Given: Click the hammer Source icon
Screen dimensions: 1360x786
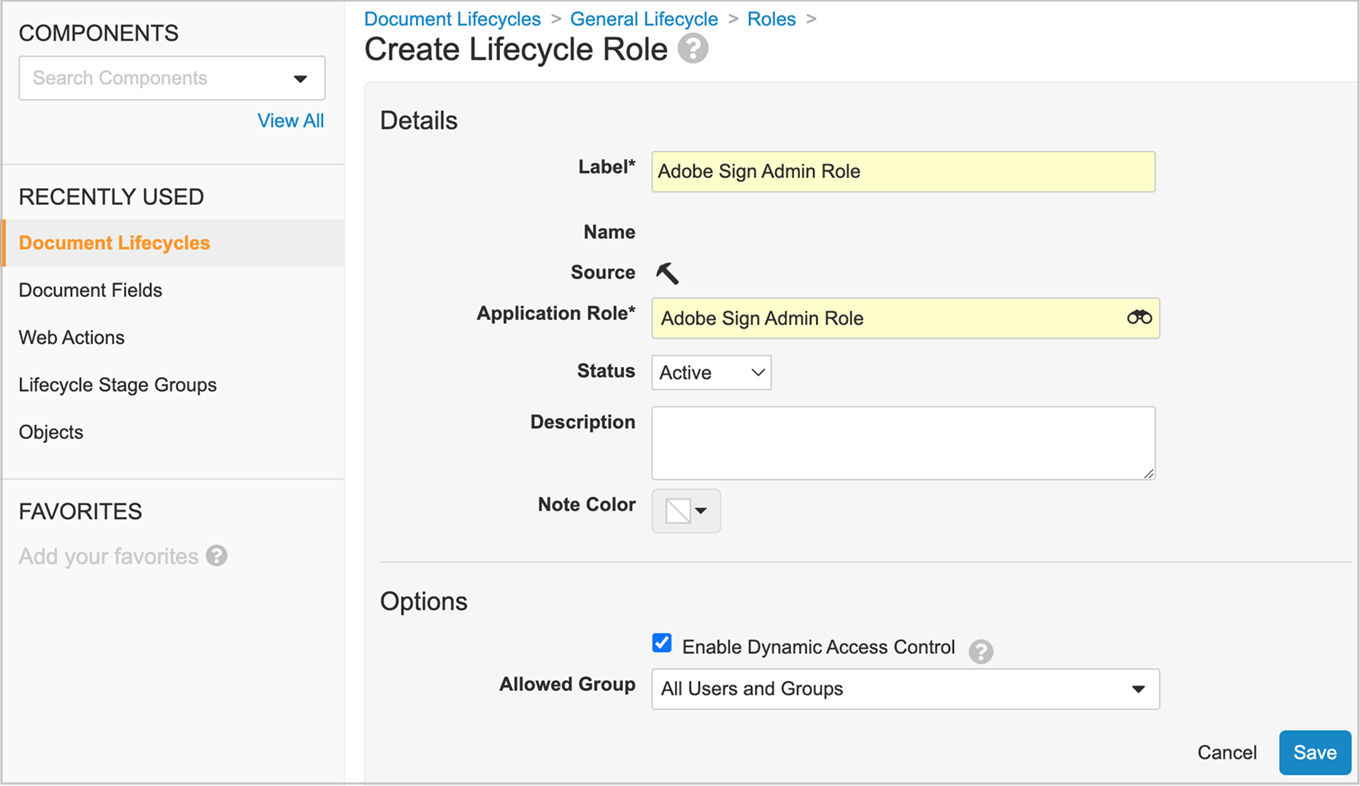Looking at the screenshot, I should click(x=667, y=272).
